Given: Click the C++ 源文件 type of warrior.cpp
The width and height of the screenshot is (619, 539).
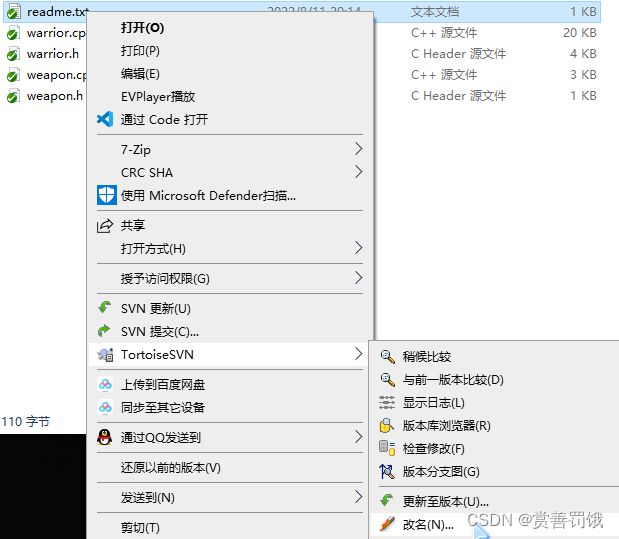Looking at the screenshot, I should [444, 33].
